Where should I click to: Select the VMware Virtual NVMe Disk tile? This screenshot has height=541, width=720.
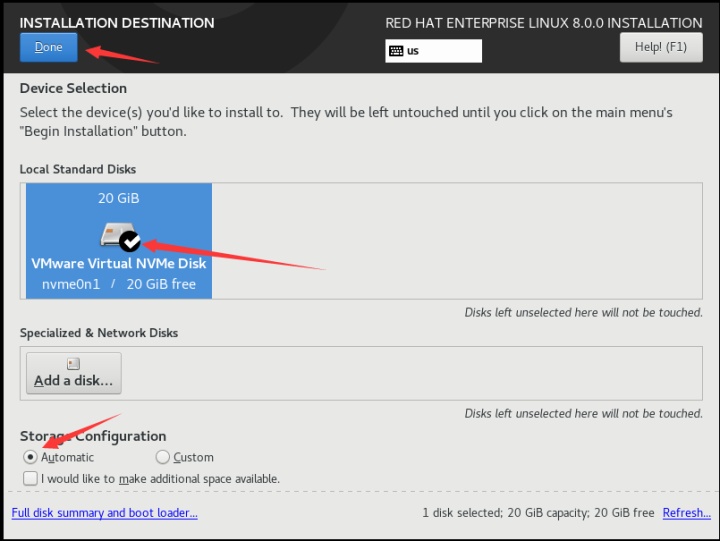(119, 241)
